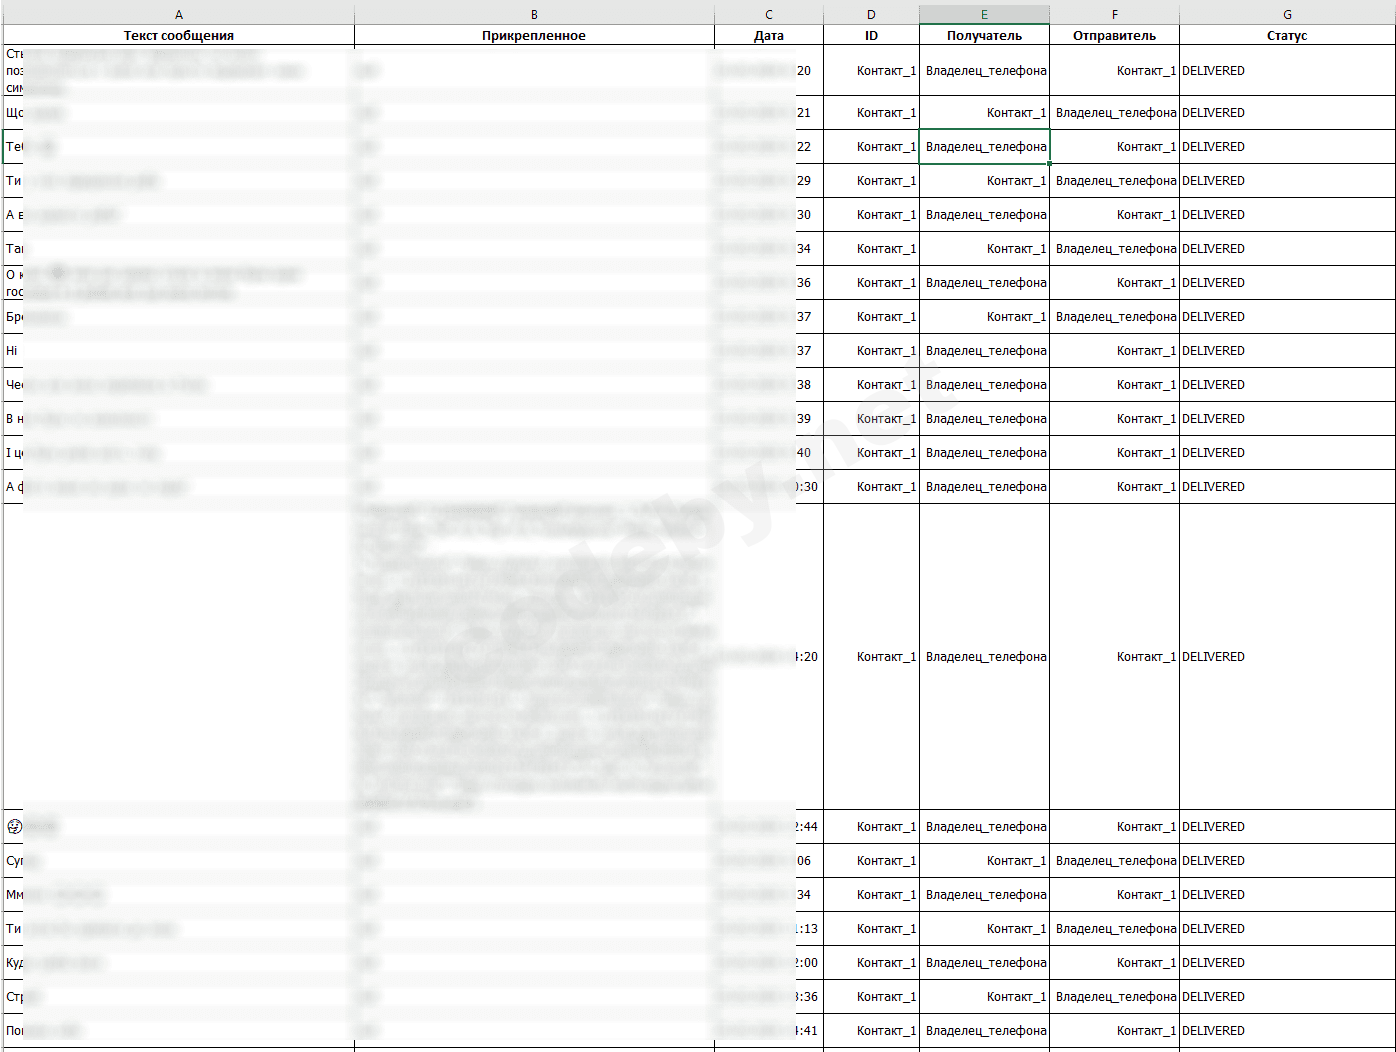Select recipient "Владелец_телефона" in row dated 30
The image size is (1396, 1052).
click(x=986, y=215)
